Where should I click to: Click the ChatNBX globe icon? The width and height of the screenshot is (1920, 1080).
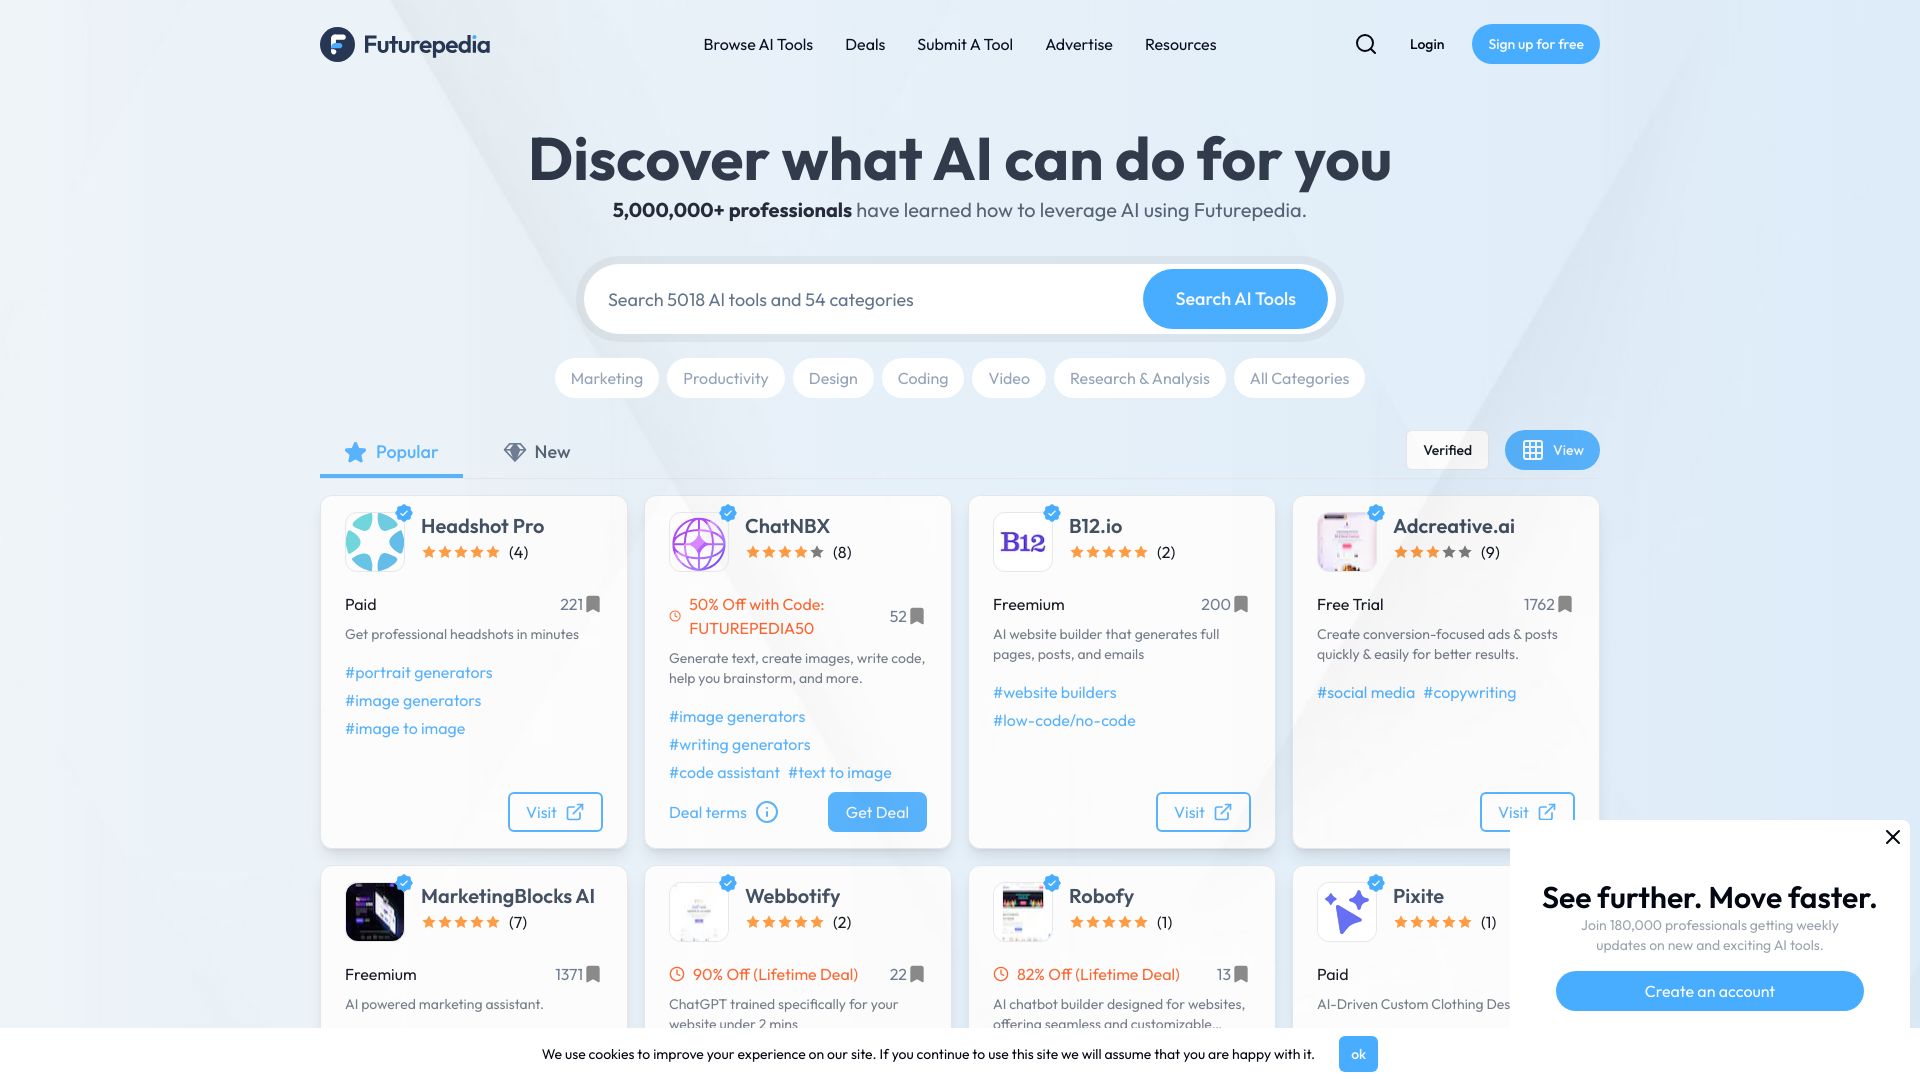tap(698, 541)
